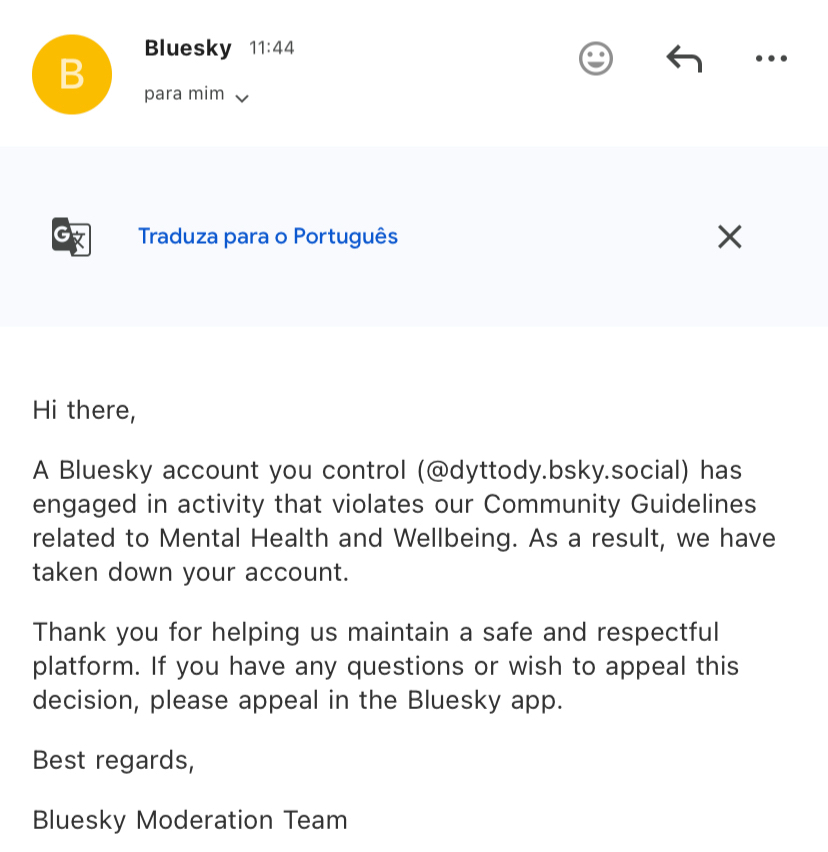Translate the email with Traduza para o Português
Image resolution: width=828 pixels, height=852 pixels.
267,237
